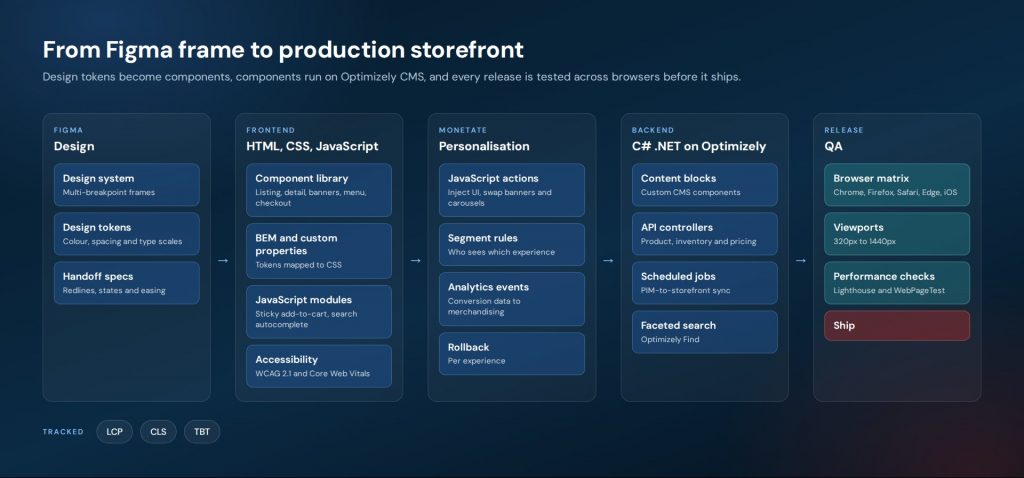Open the Scheduled jobs card
Image resolution: width=1024 pixels, height=478 pixels.
pyautogui.click(x=705, y=283)
